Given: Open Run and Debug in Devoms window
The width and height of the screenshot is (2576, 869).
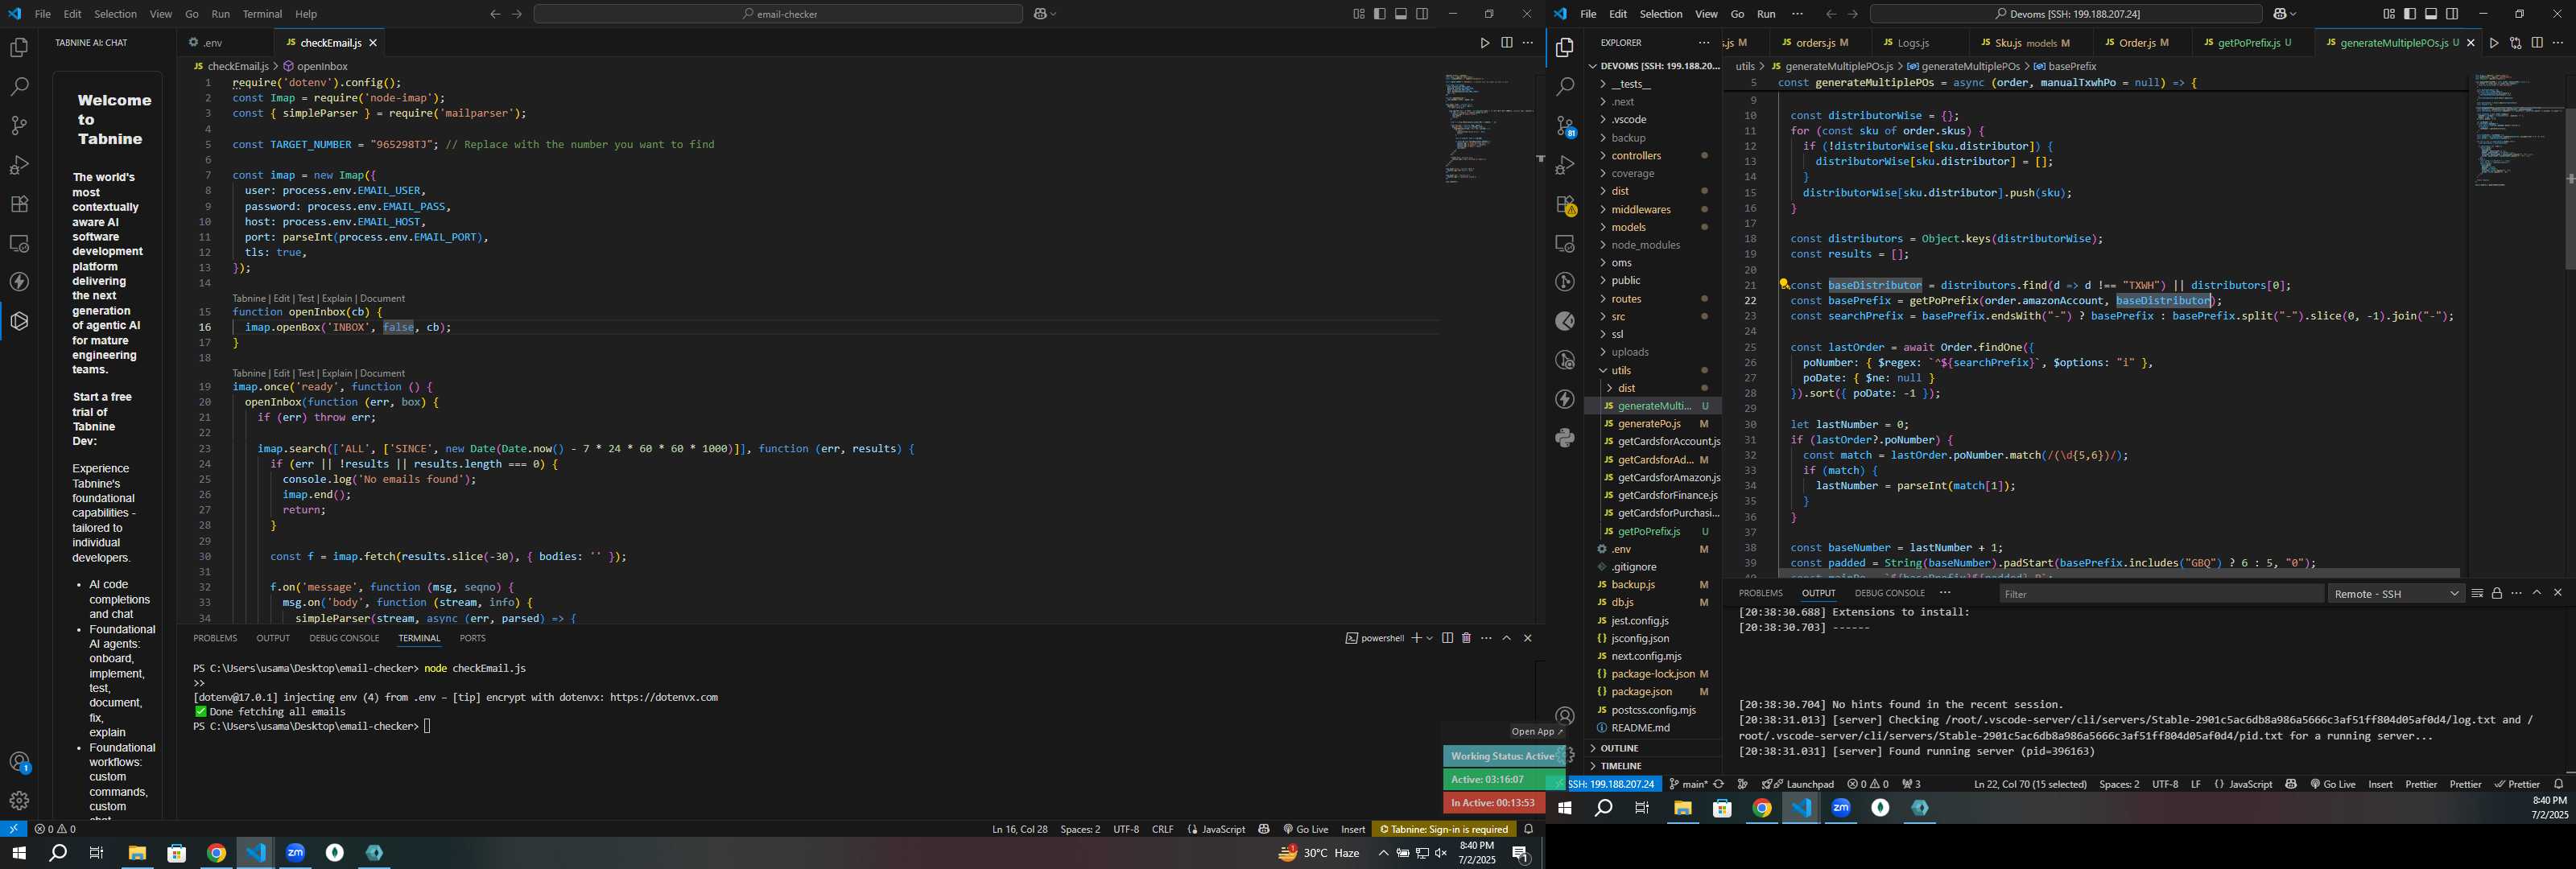Looking at the screenshot, I should 1565,165.
